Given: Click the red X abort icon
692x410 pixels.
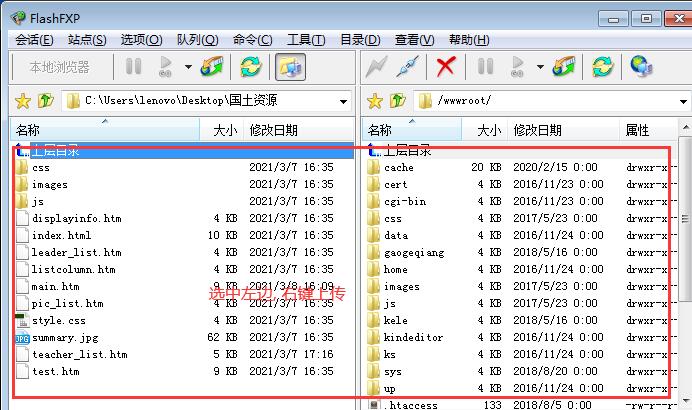Looking at the screenshot, I should [446, 67].
